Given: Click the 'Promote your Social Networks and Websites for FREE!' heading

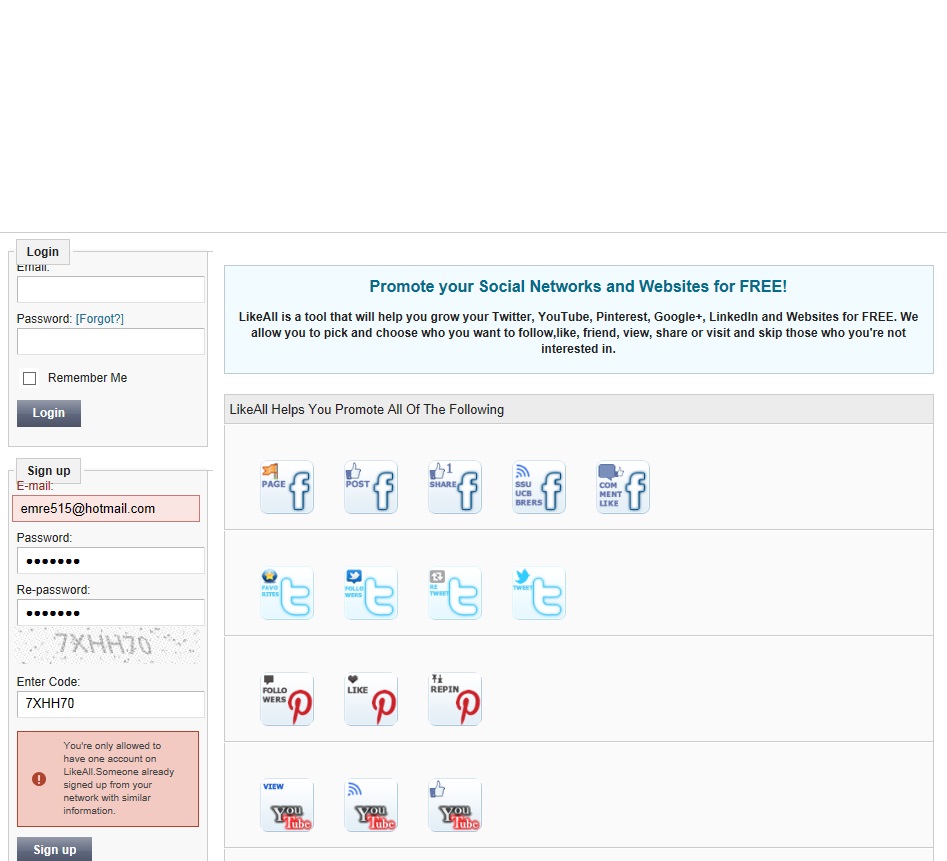Looking at the screenshot, I should click(x=578, y=286).
